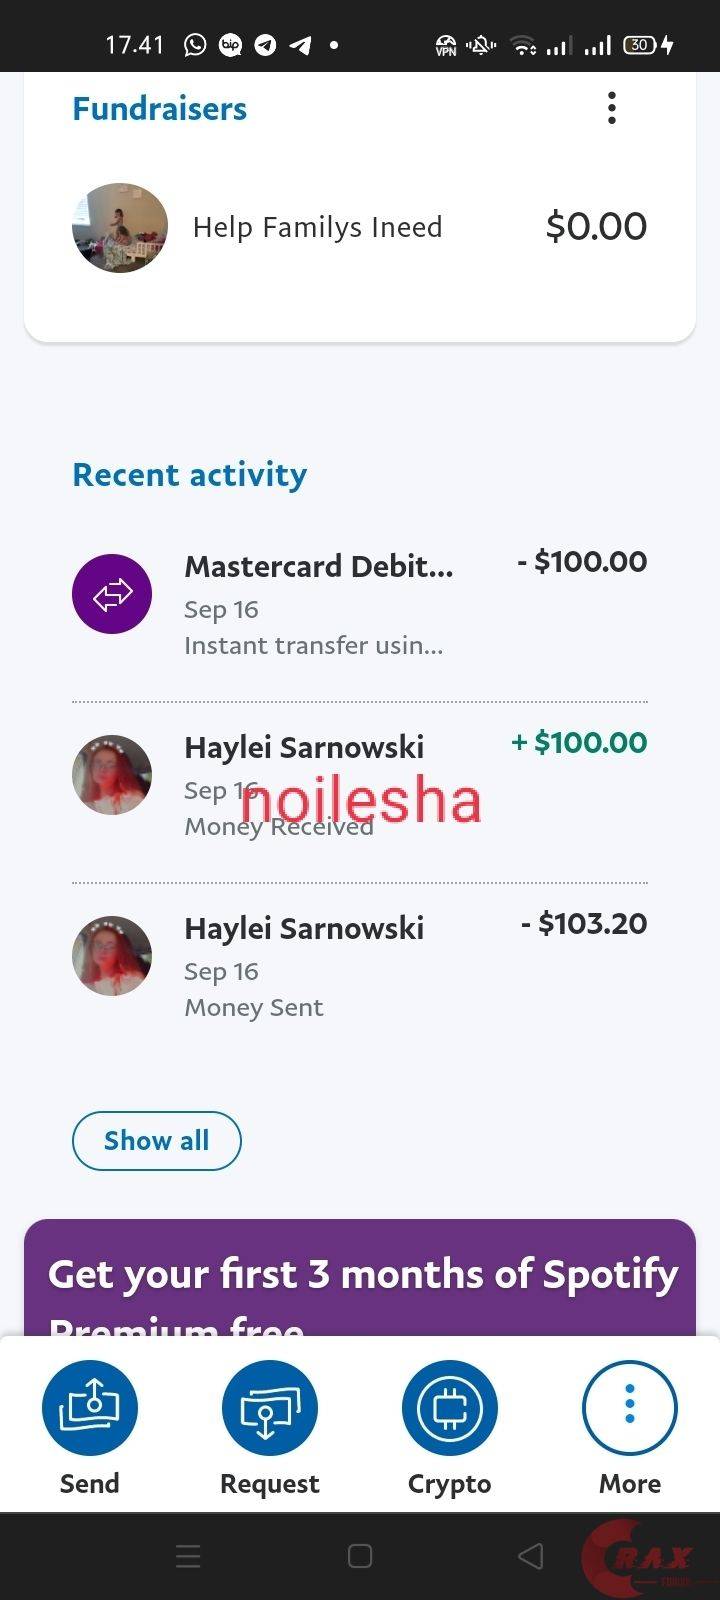Tap the purple transfer arrows icon
Image resolution: width=720 pixels, height=1600 pixels.
pyautogui.click(x=112, y=594)
